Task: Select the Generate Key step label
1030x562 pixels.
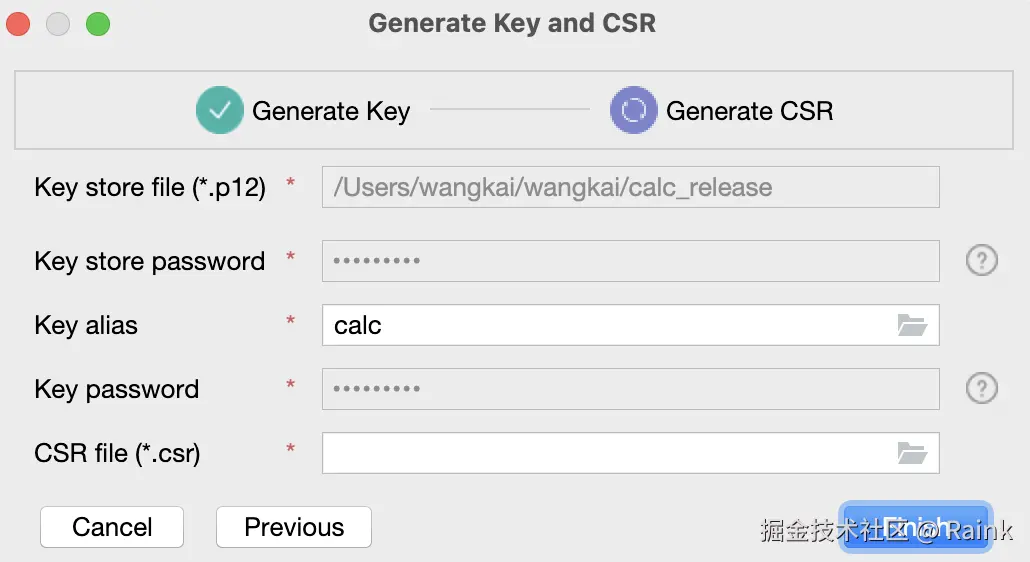Action: (331, 110)
